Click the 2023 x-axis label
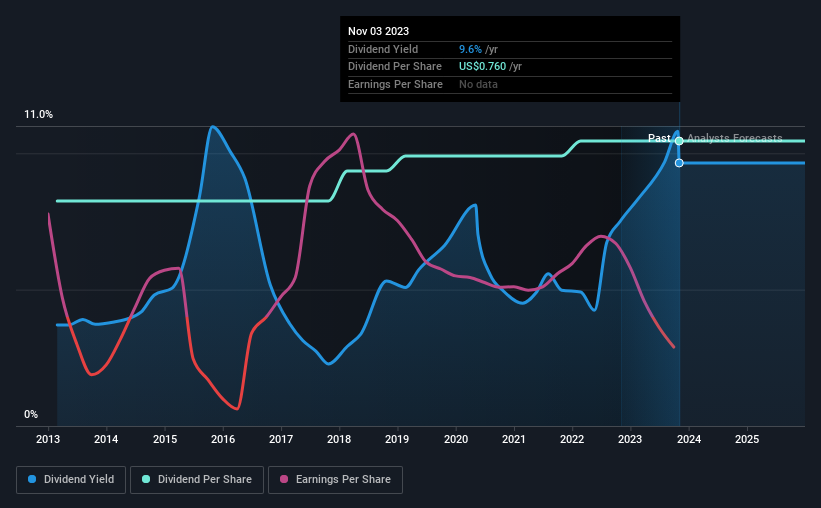The image size is (821, 508). (x=630, y=439)
